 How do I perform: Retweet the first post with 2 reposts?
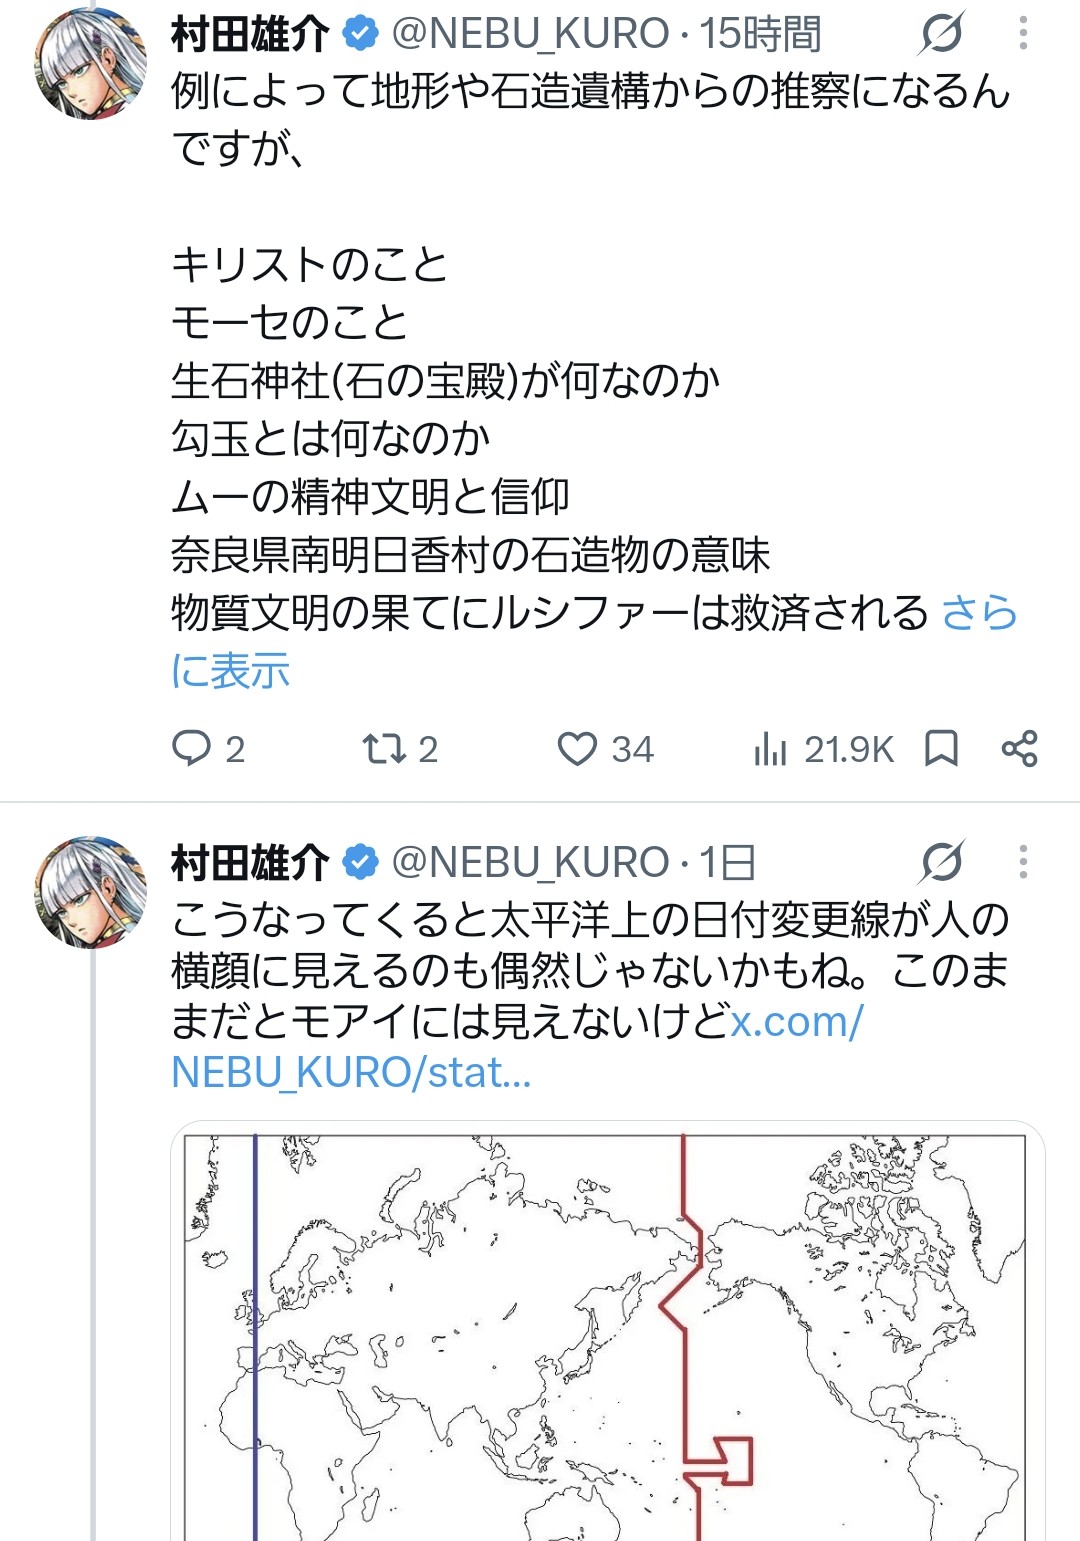[x=383, y=748]
